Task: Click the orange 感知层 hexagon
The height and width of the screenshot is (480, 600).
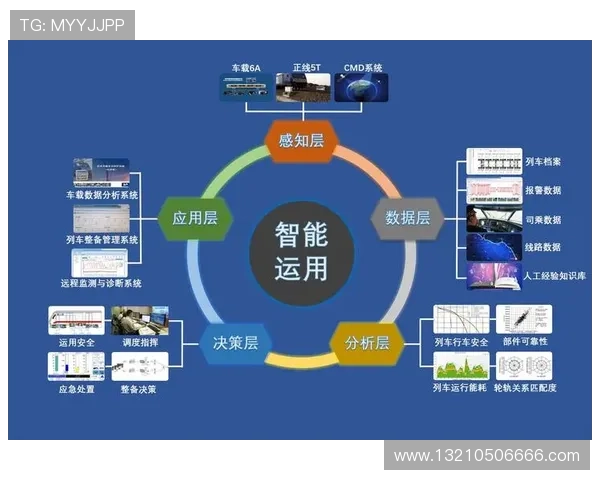Action: [x=301, y=141]
